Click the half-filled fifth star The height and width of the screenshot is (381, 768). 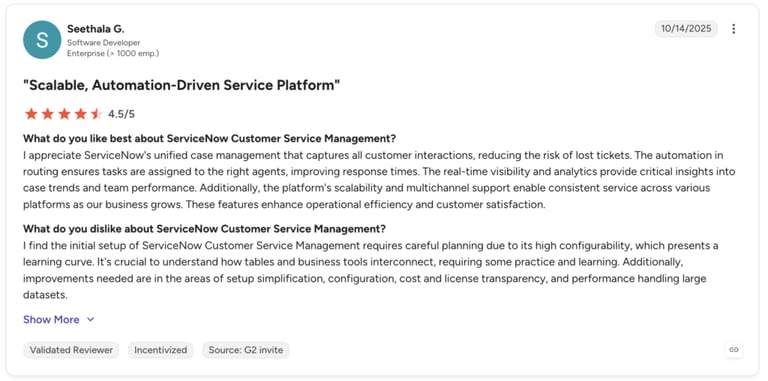pyautogui.click(x=96, y=114)
